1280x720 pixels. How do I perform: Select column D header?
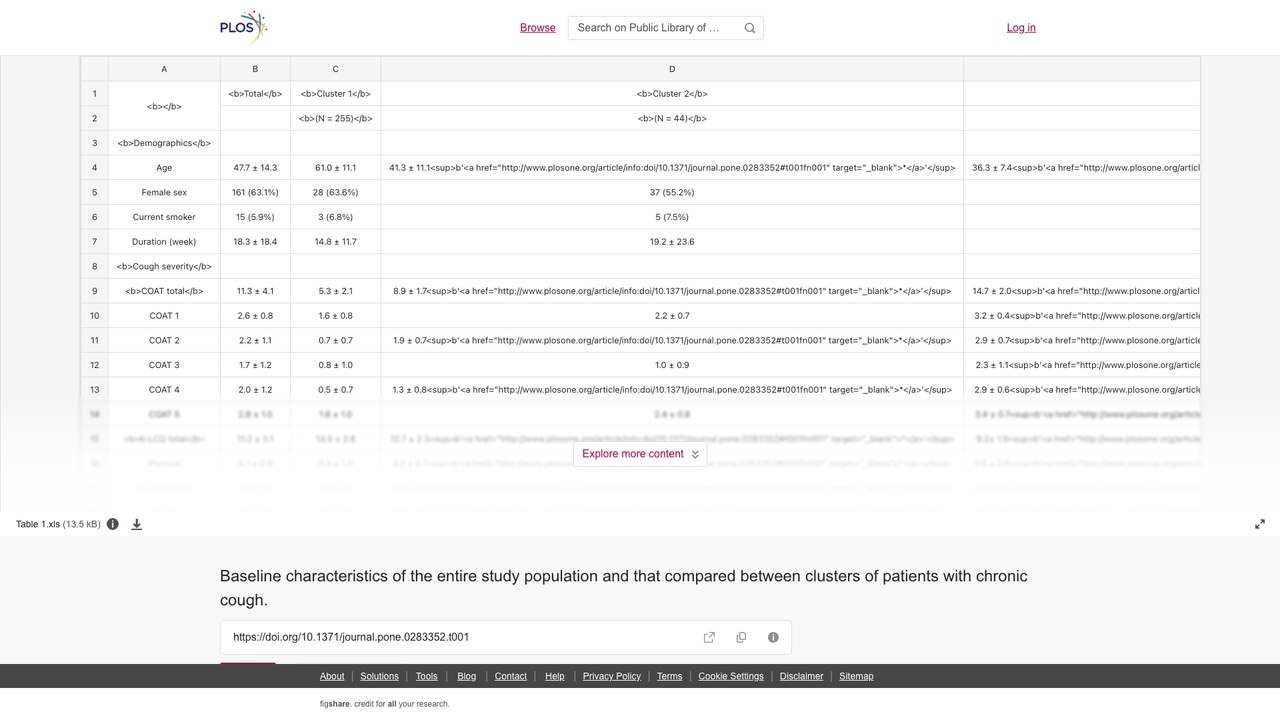(672, 69)
